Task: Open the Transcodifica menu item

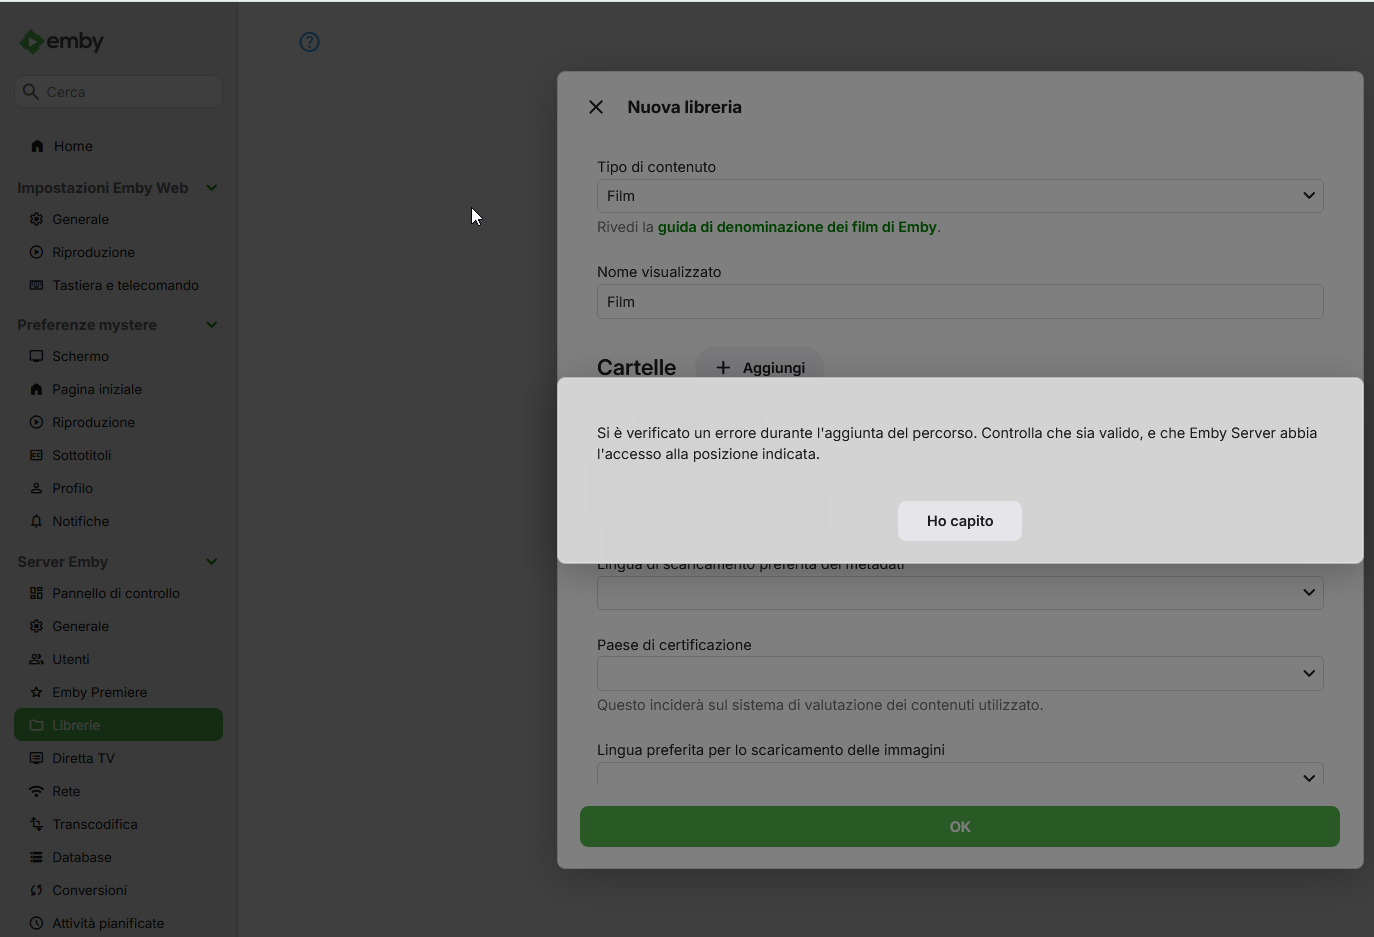Action: point(94,824)
